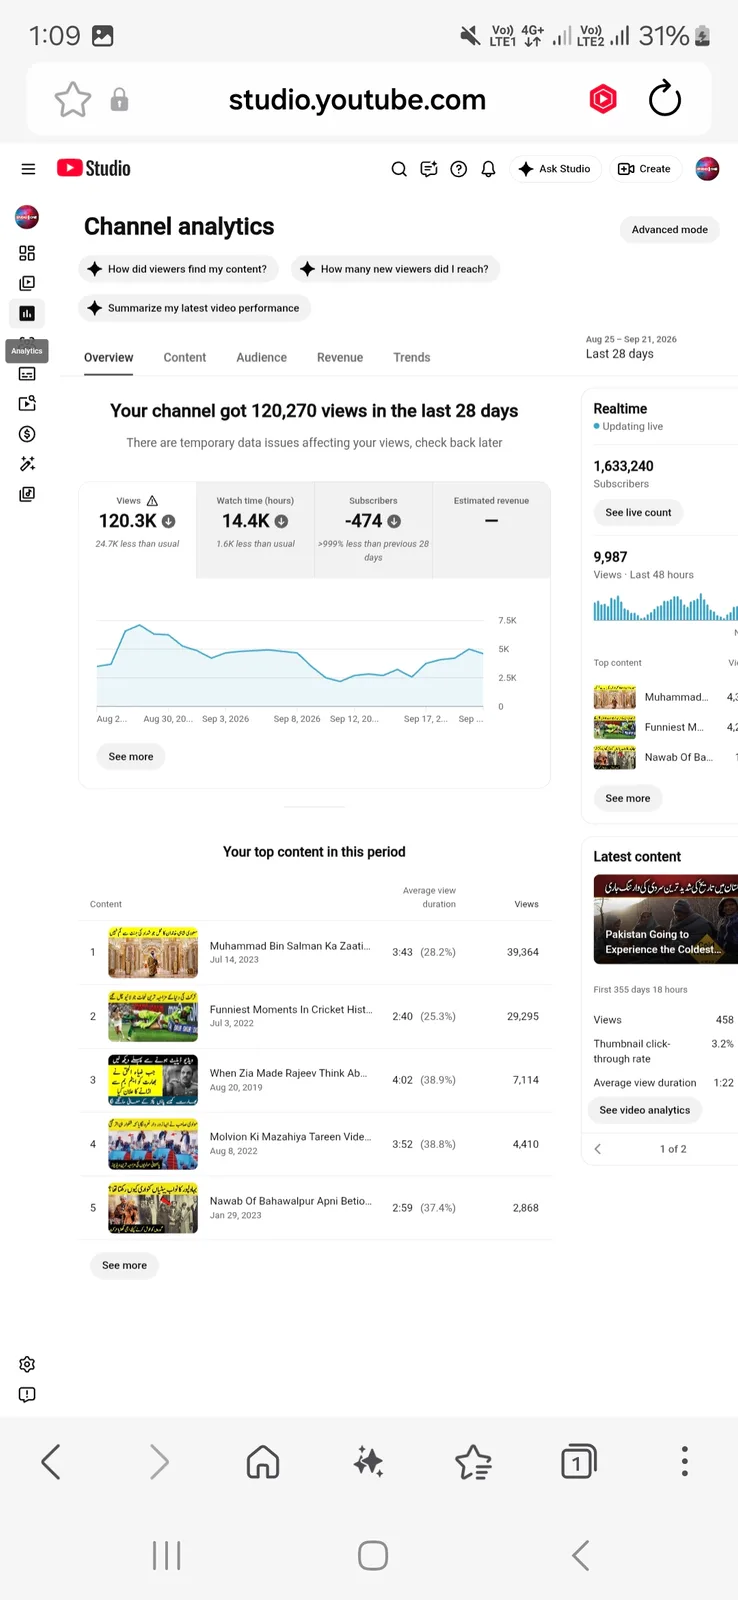The image size is (738, 1600).
Task: Switch to Audience tab
Action: (261, 357)
